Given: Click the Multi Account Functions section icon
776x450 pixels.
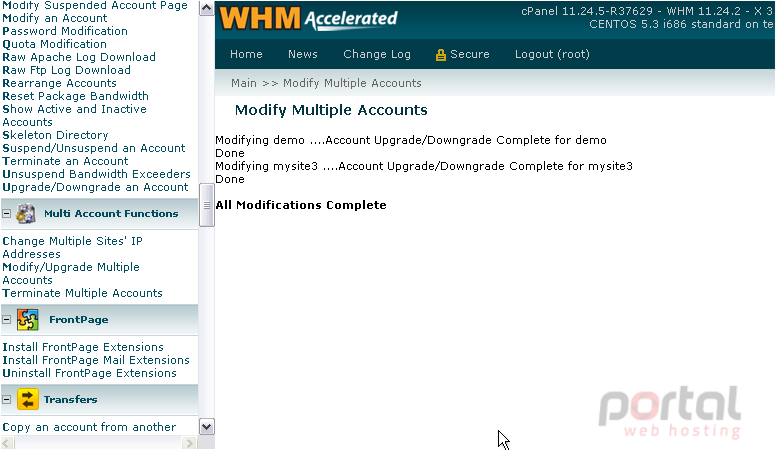Looking at the screenshot, I should point(26,214).
